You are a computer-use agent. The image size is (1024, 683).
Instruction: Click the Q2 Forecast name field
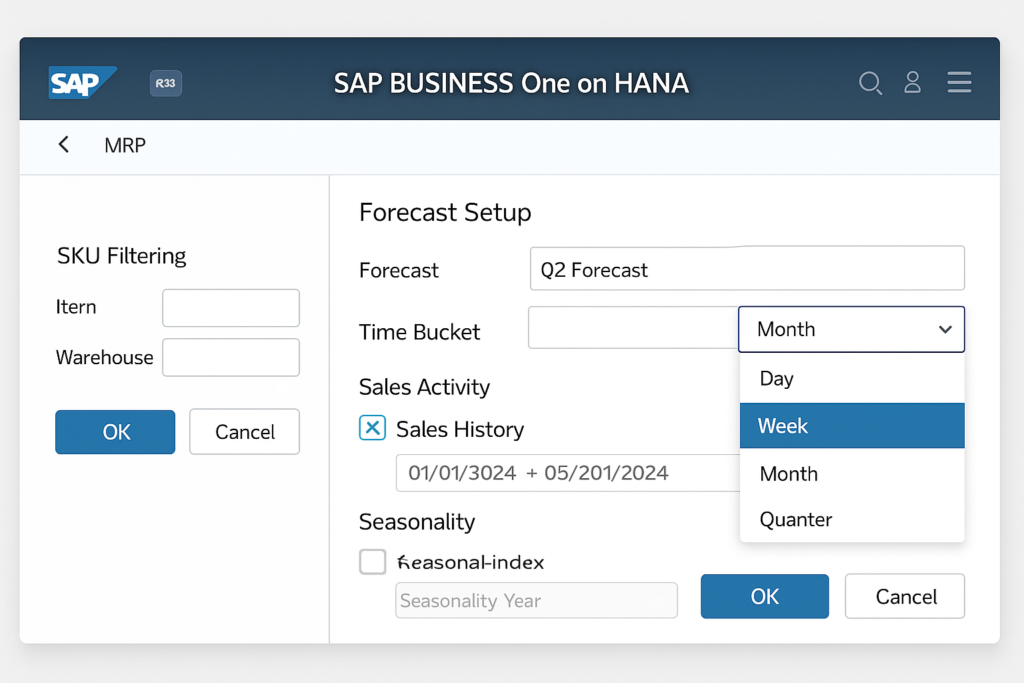coord(746,269)
